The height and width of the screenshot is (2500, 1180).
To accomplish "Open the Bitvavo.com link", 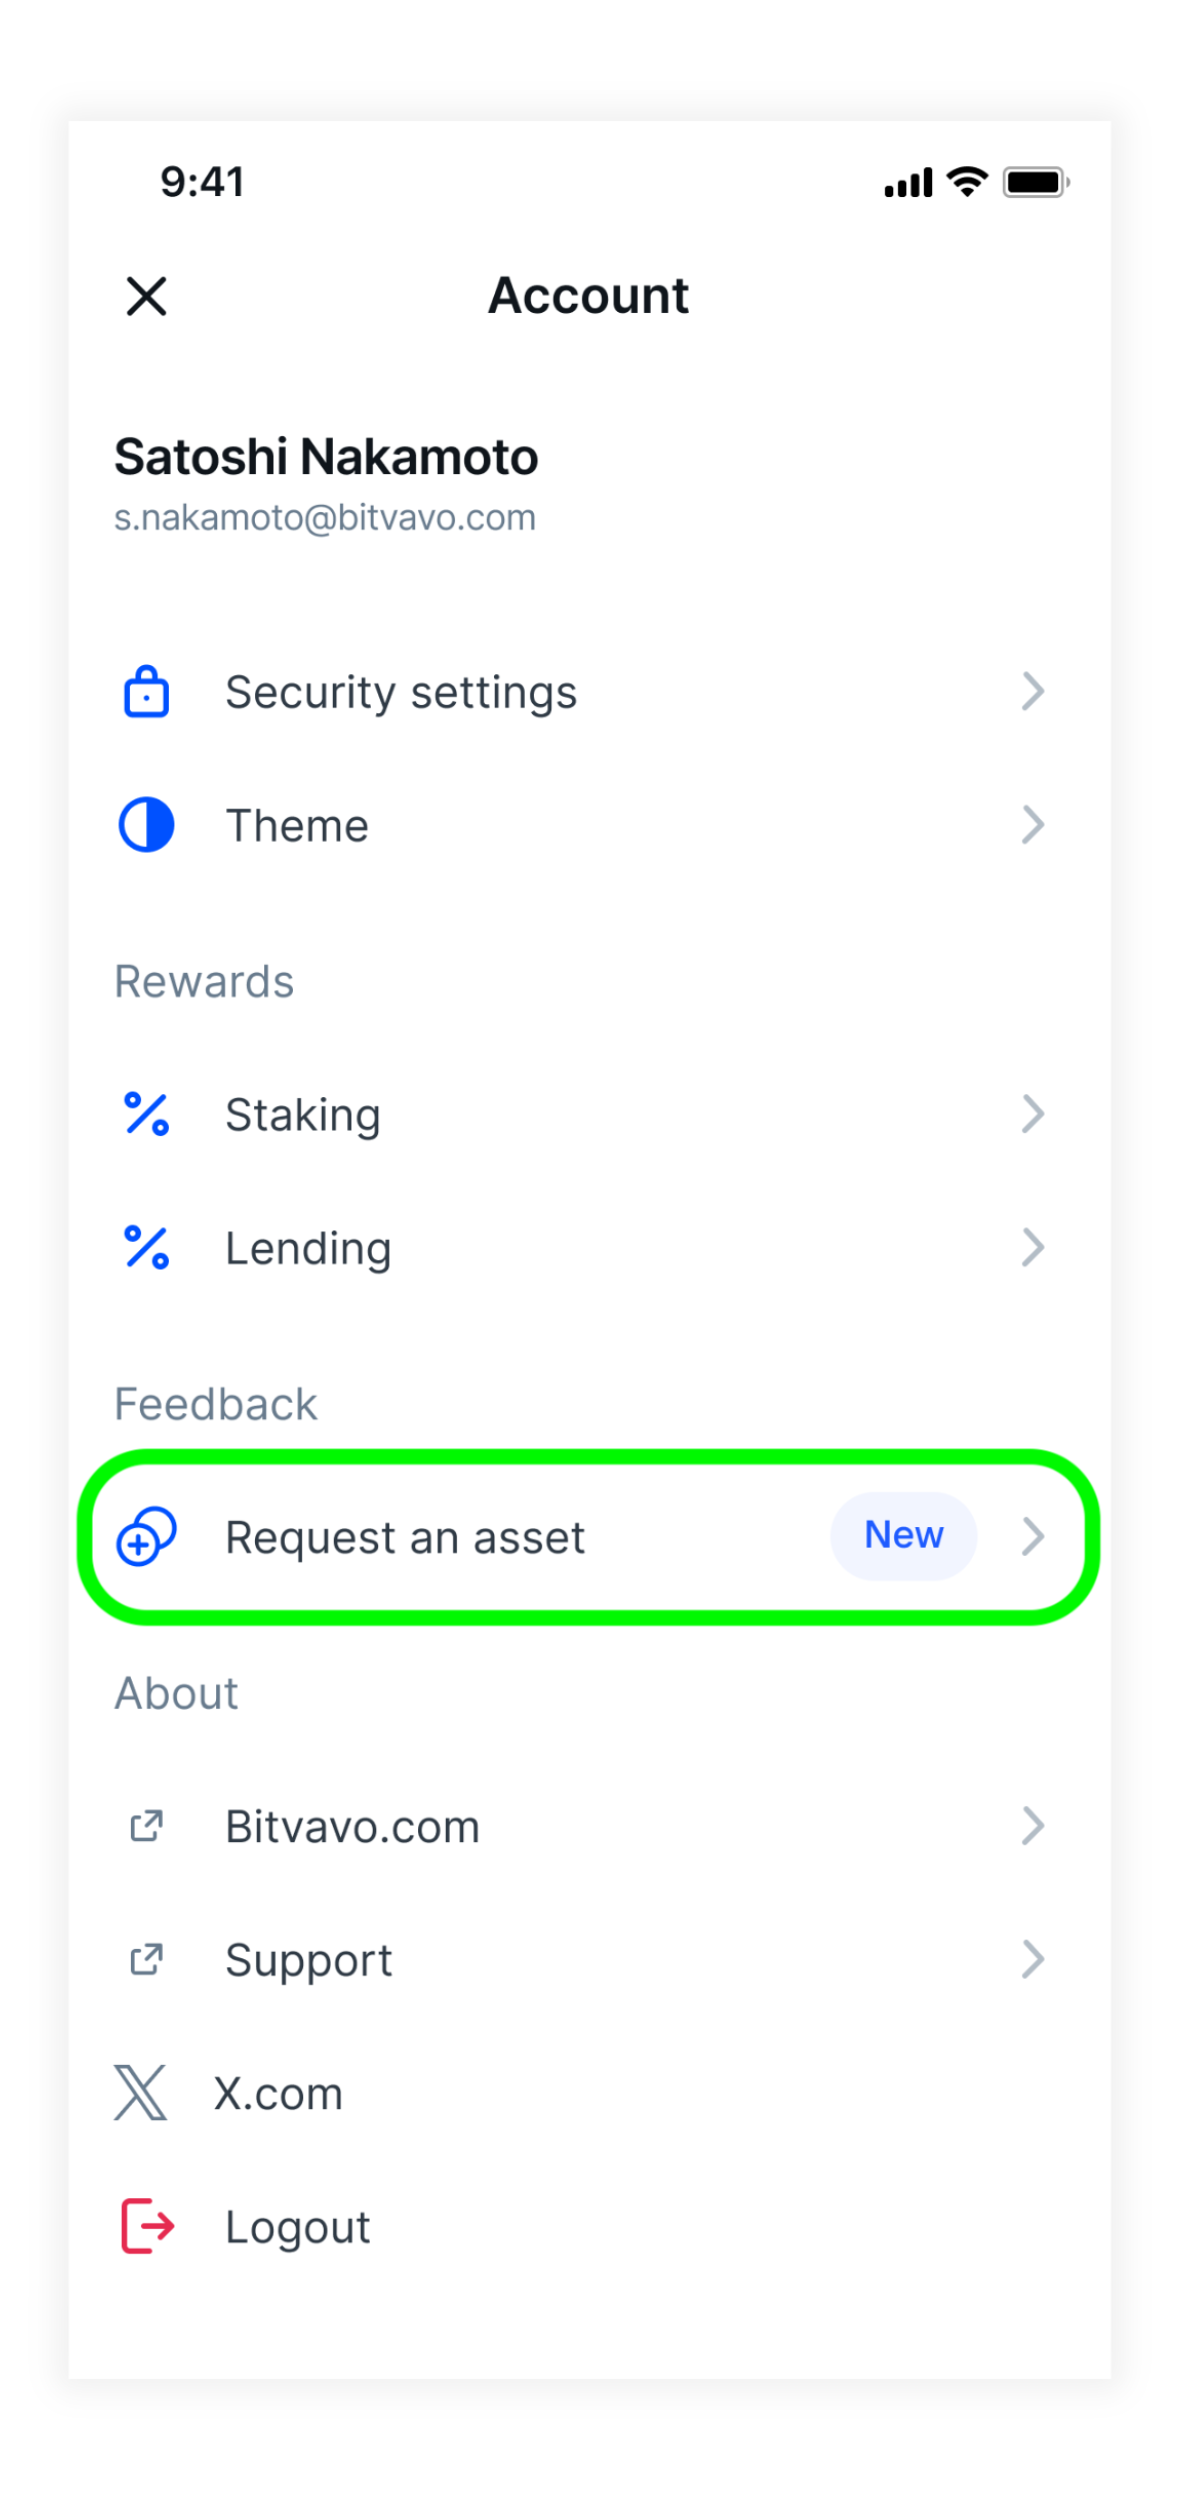I will 589,1826.
